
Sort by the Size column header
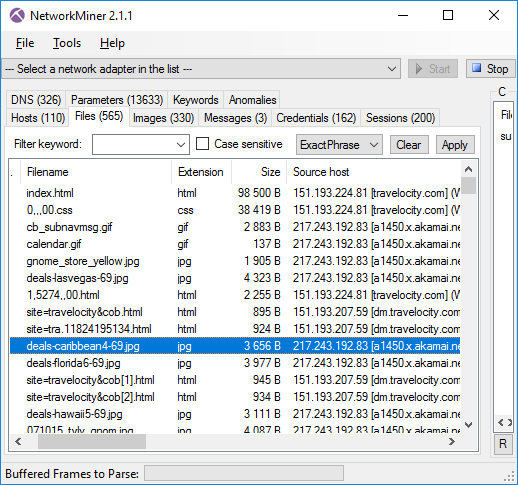(259, 172)
